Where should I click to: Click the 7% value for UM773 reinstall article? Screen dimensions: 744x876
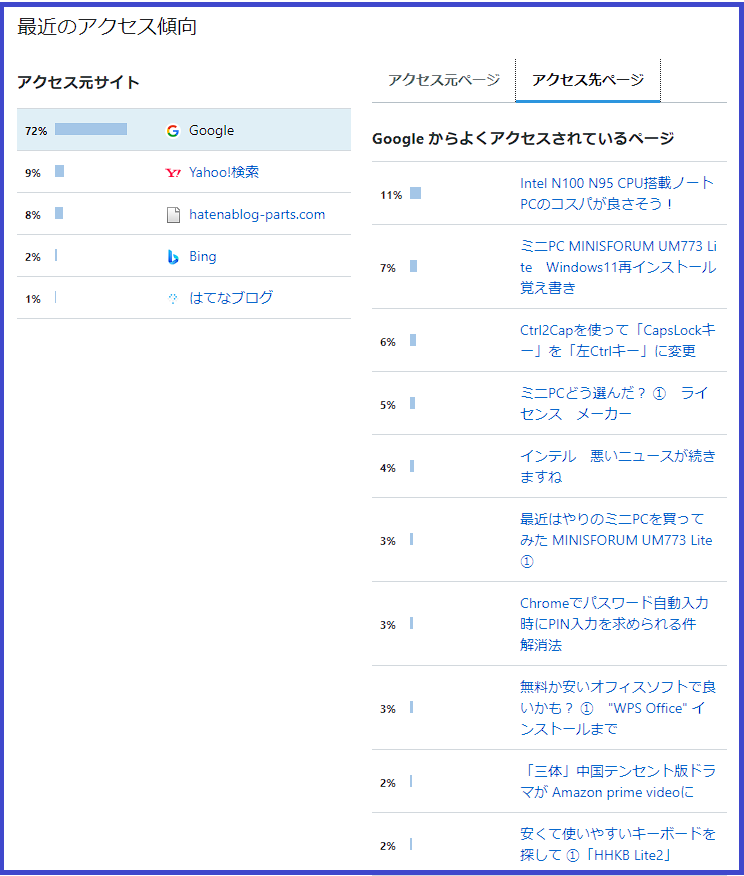(388, 268)
